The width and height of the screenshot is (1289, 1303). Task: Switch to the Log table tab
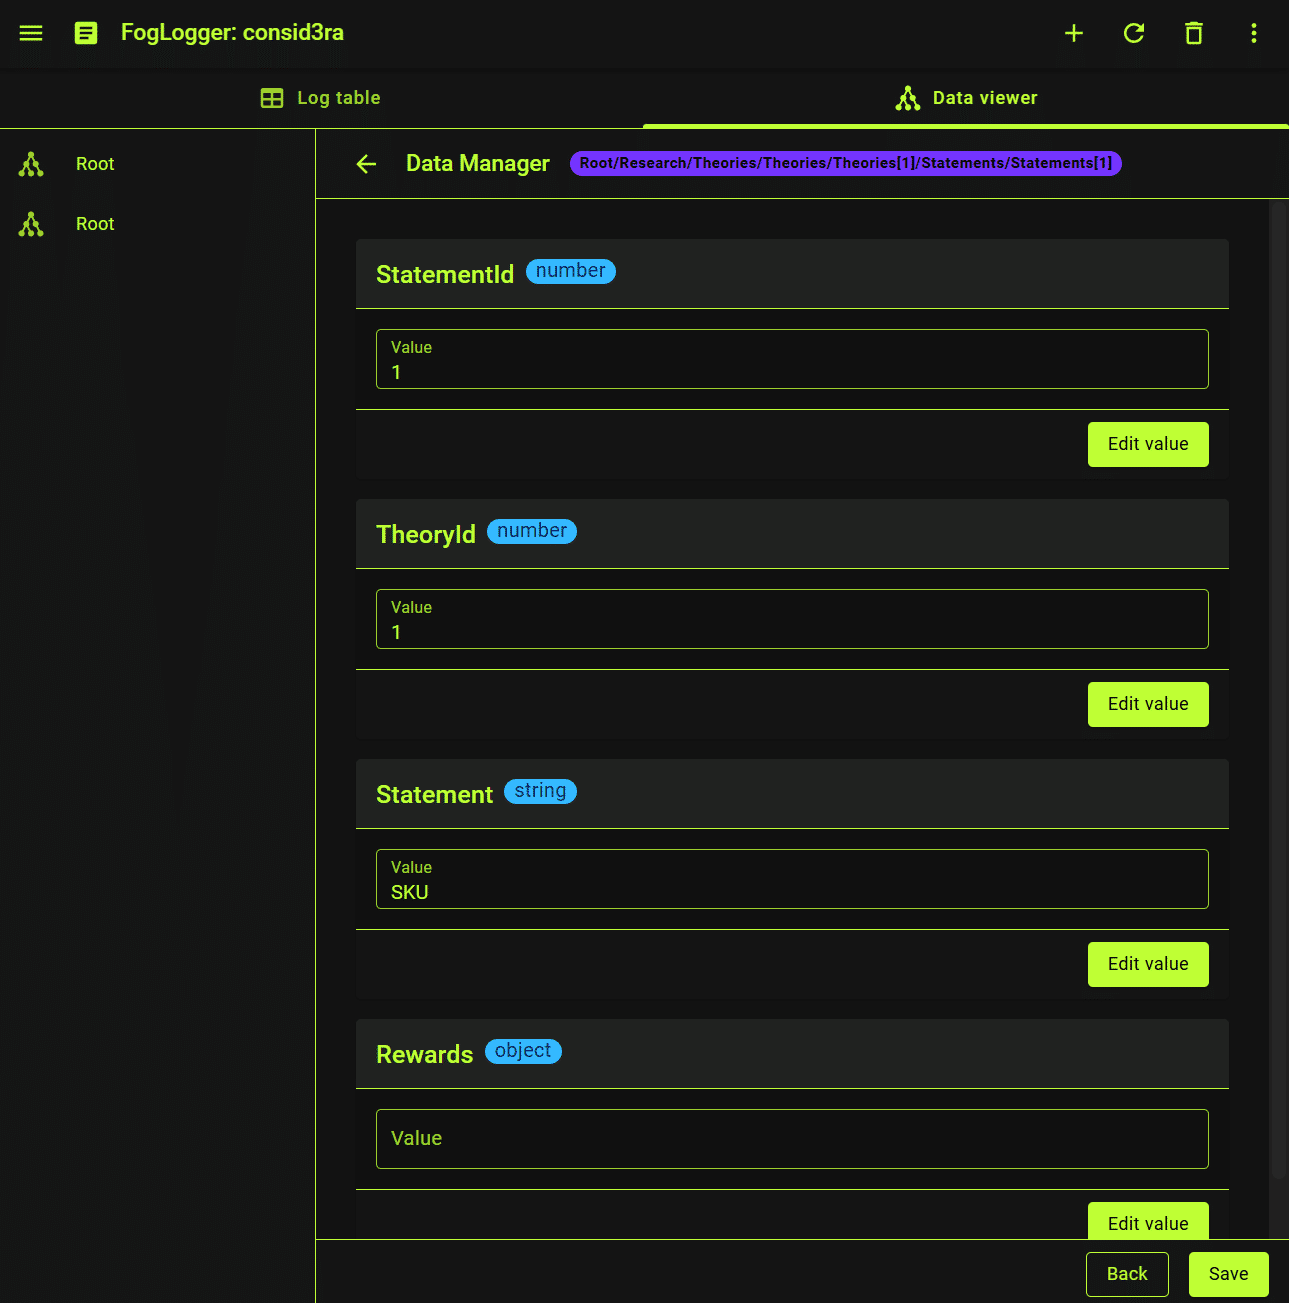point(321,98)
